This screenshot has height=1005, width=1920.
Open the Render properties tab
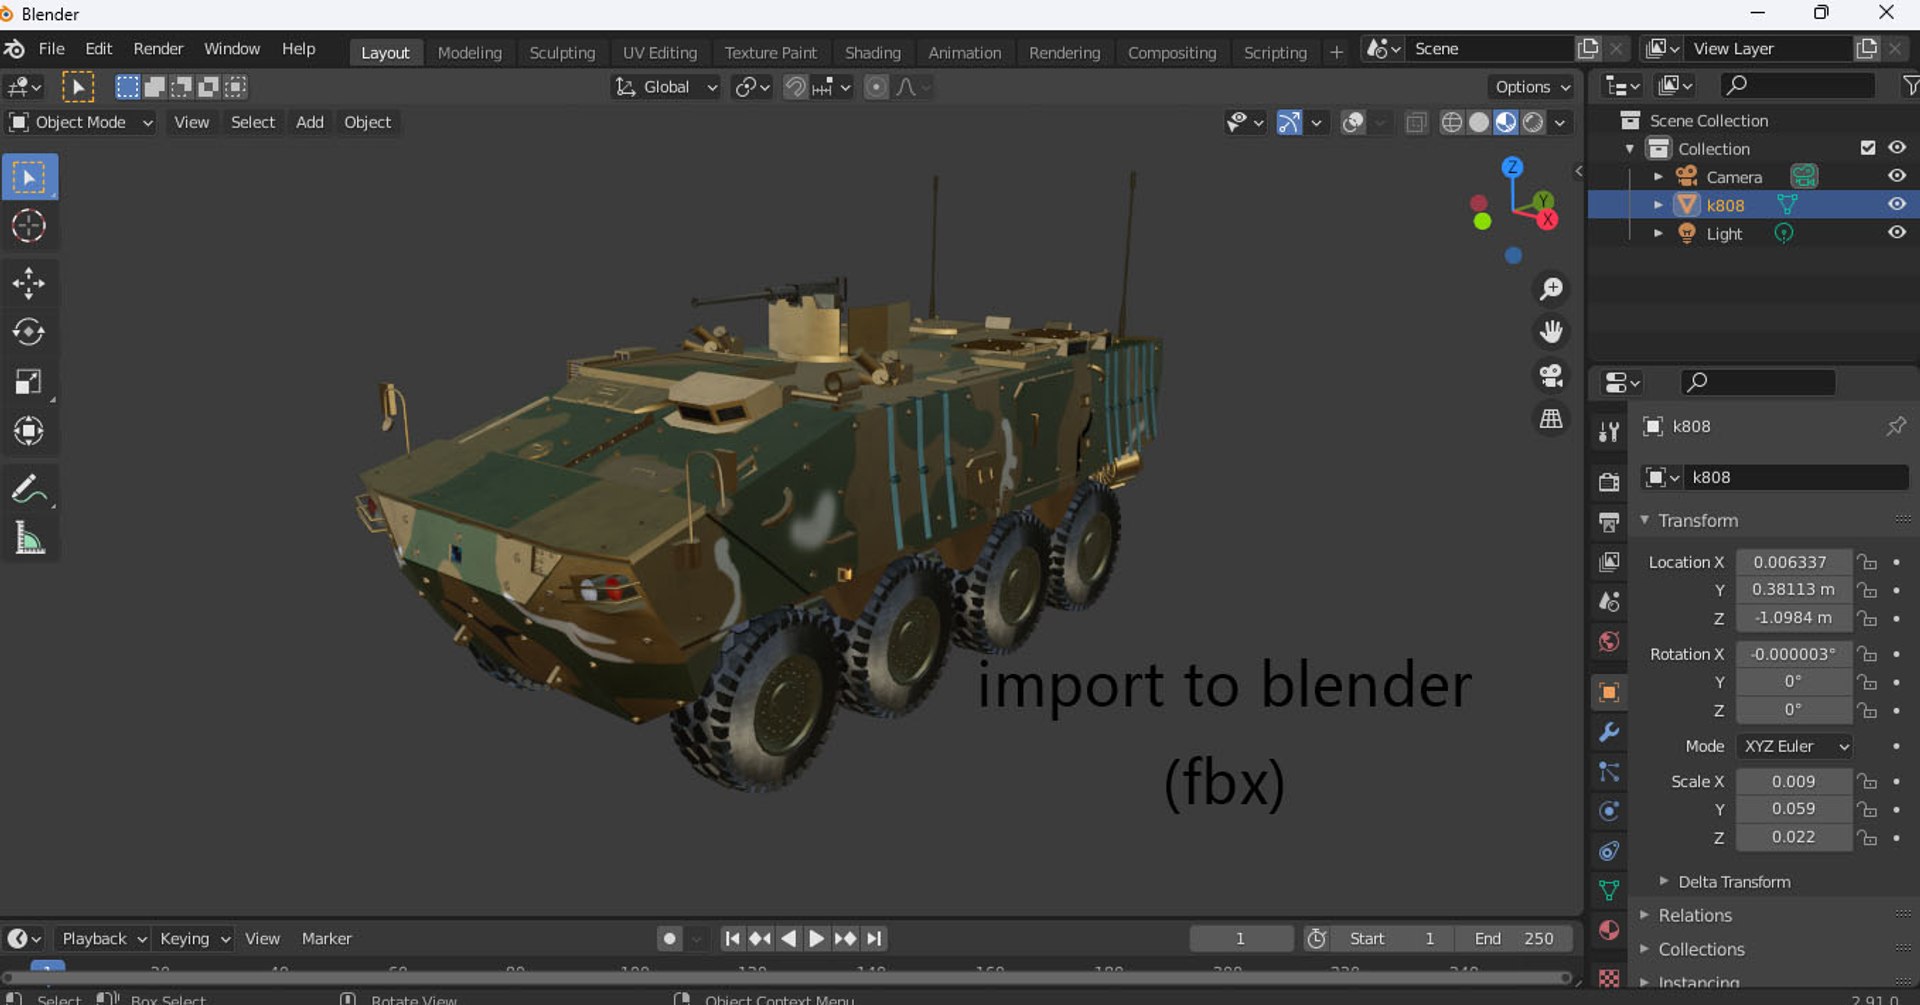click(x=1609, y=482)
